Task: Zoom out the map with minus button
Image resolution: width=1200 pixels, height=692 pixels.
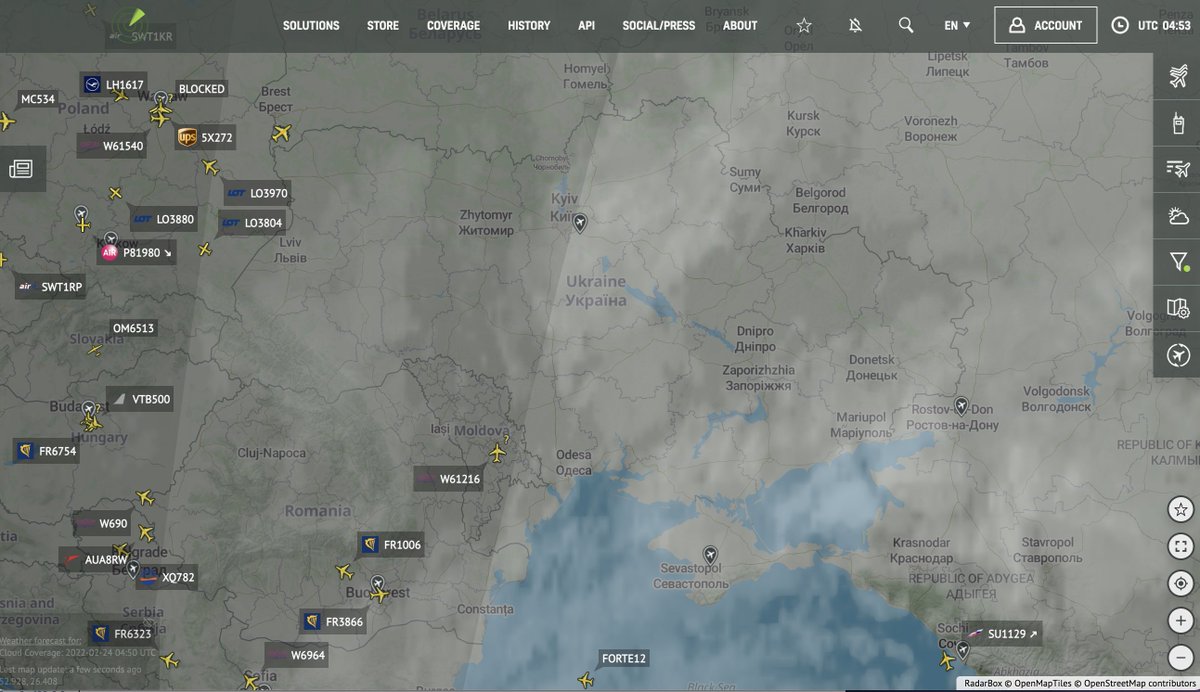Action: point(1180,658)
